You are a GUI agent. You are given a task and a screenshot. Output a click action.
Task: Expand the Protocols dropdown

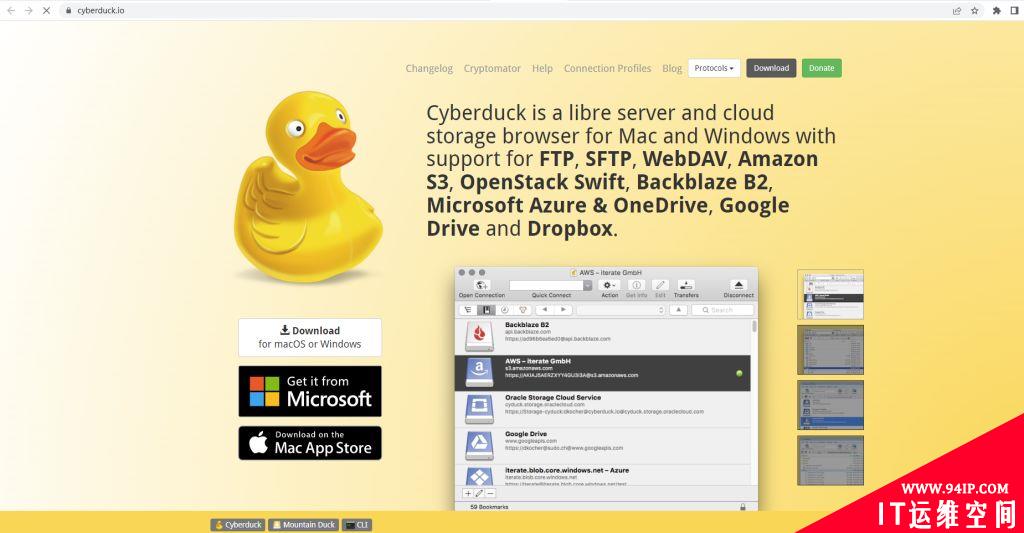pyautogui.click(x=714, y=68)
